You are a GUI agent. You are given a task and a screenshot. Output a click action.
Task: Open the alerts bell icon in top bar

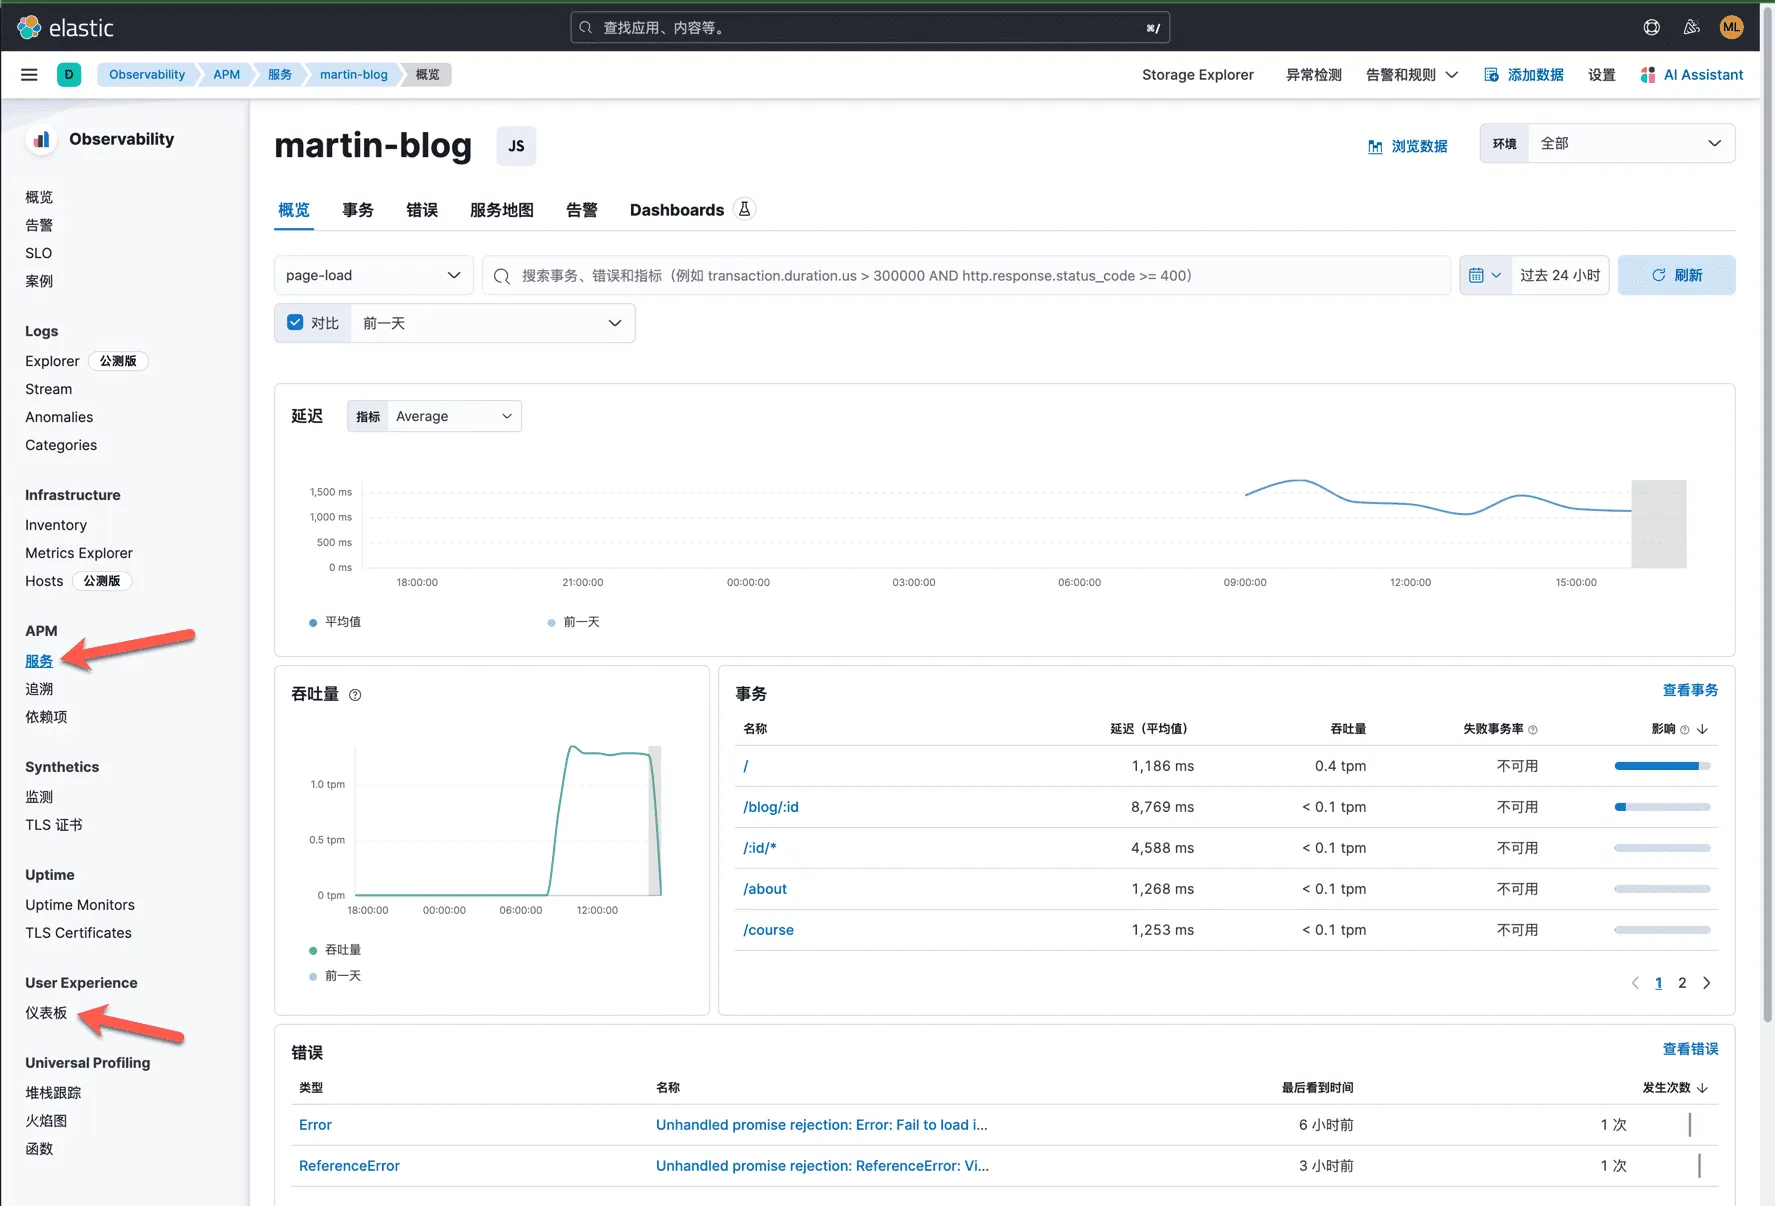pyautogui.click(x=1691, y=27)
